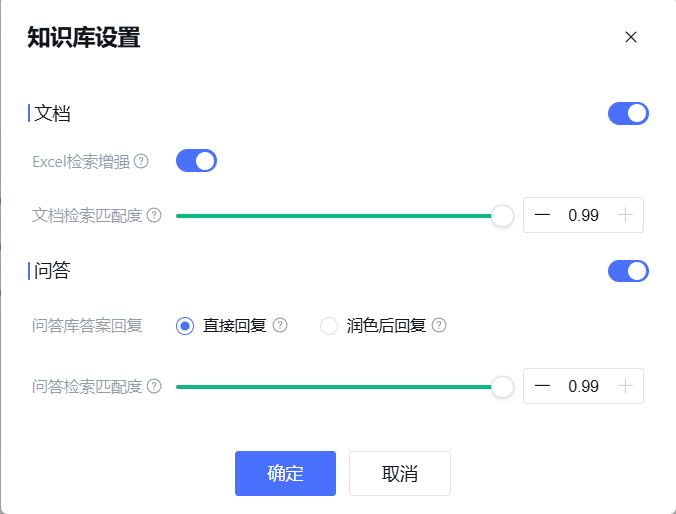Click help icon beside 文档检索匹配度
This screenshot has width=676, height=514.
(x=154, y=215)
